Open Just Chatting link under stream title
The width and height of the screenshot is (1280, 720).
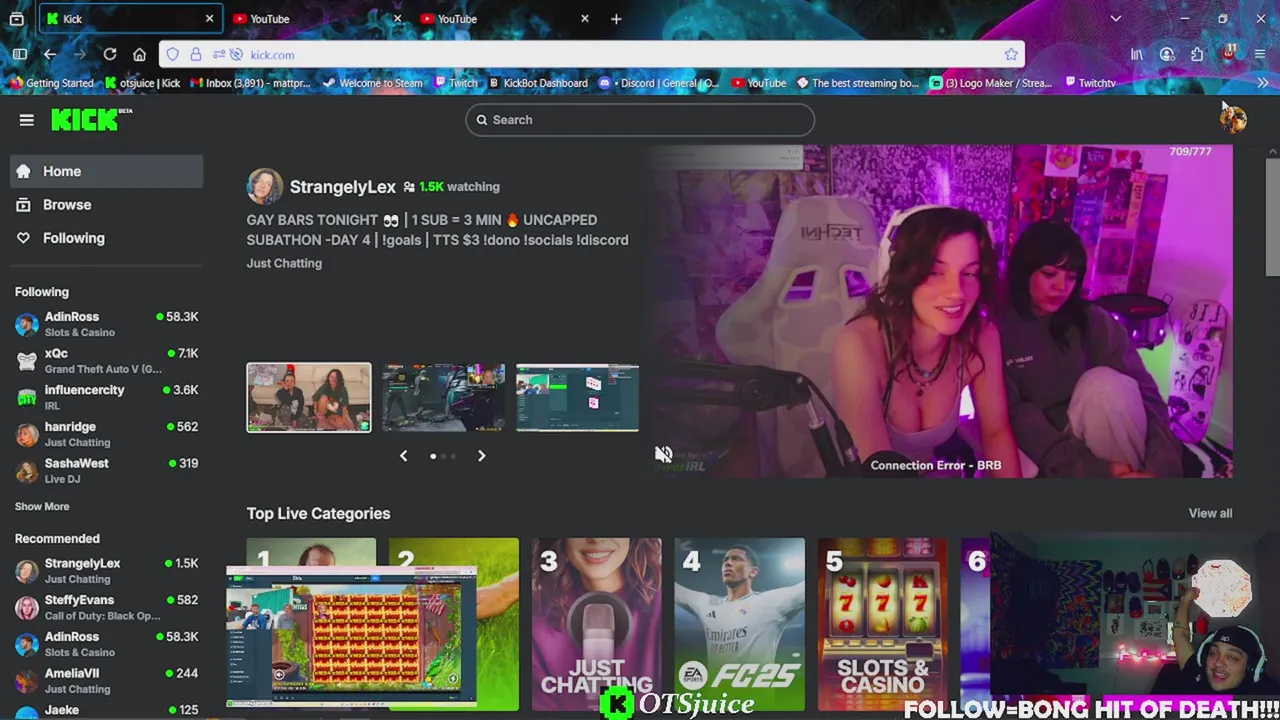pos(284,263)
